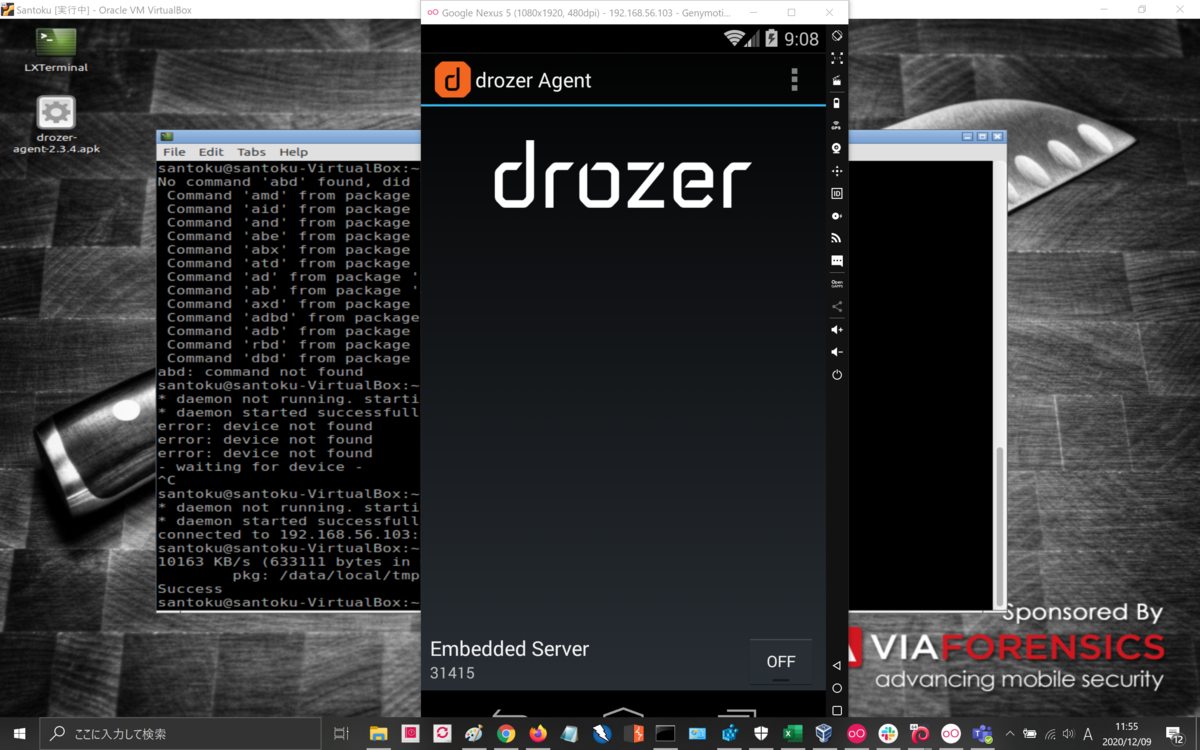Open Genymotion screen capture clapperboard tool
The height and width of the screenshot is (750, 1200).
(x=837, y=81)
